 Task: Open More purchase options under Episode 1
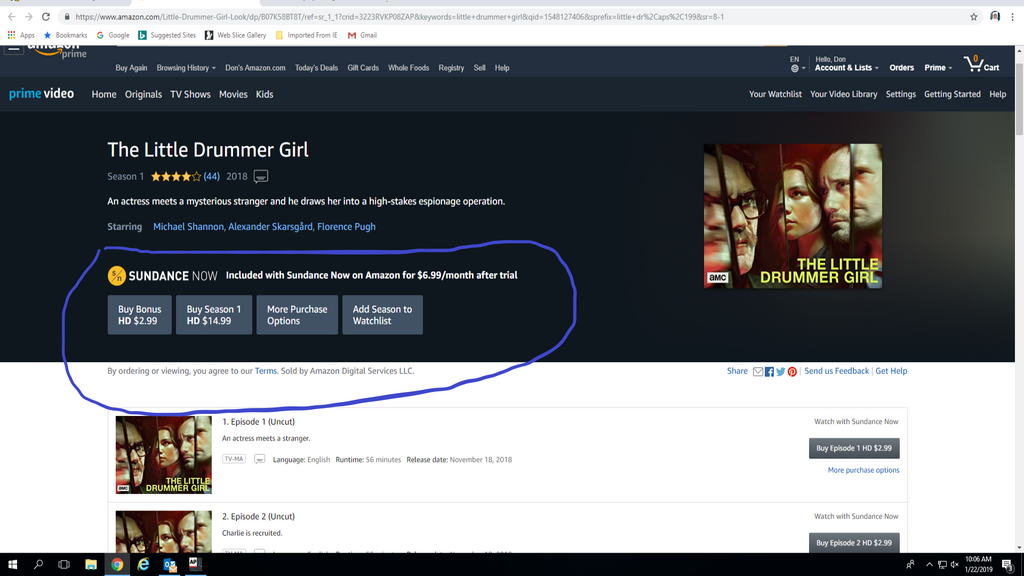point(863,470)
